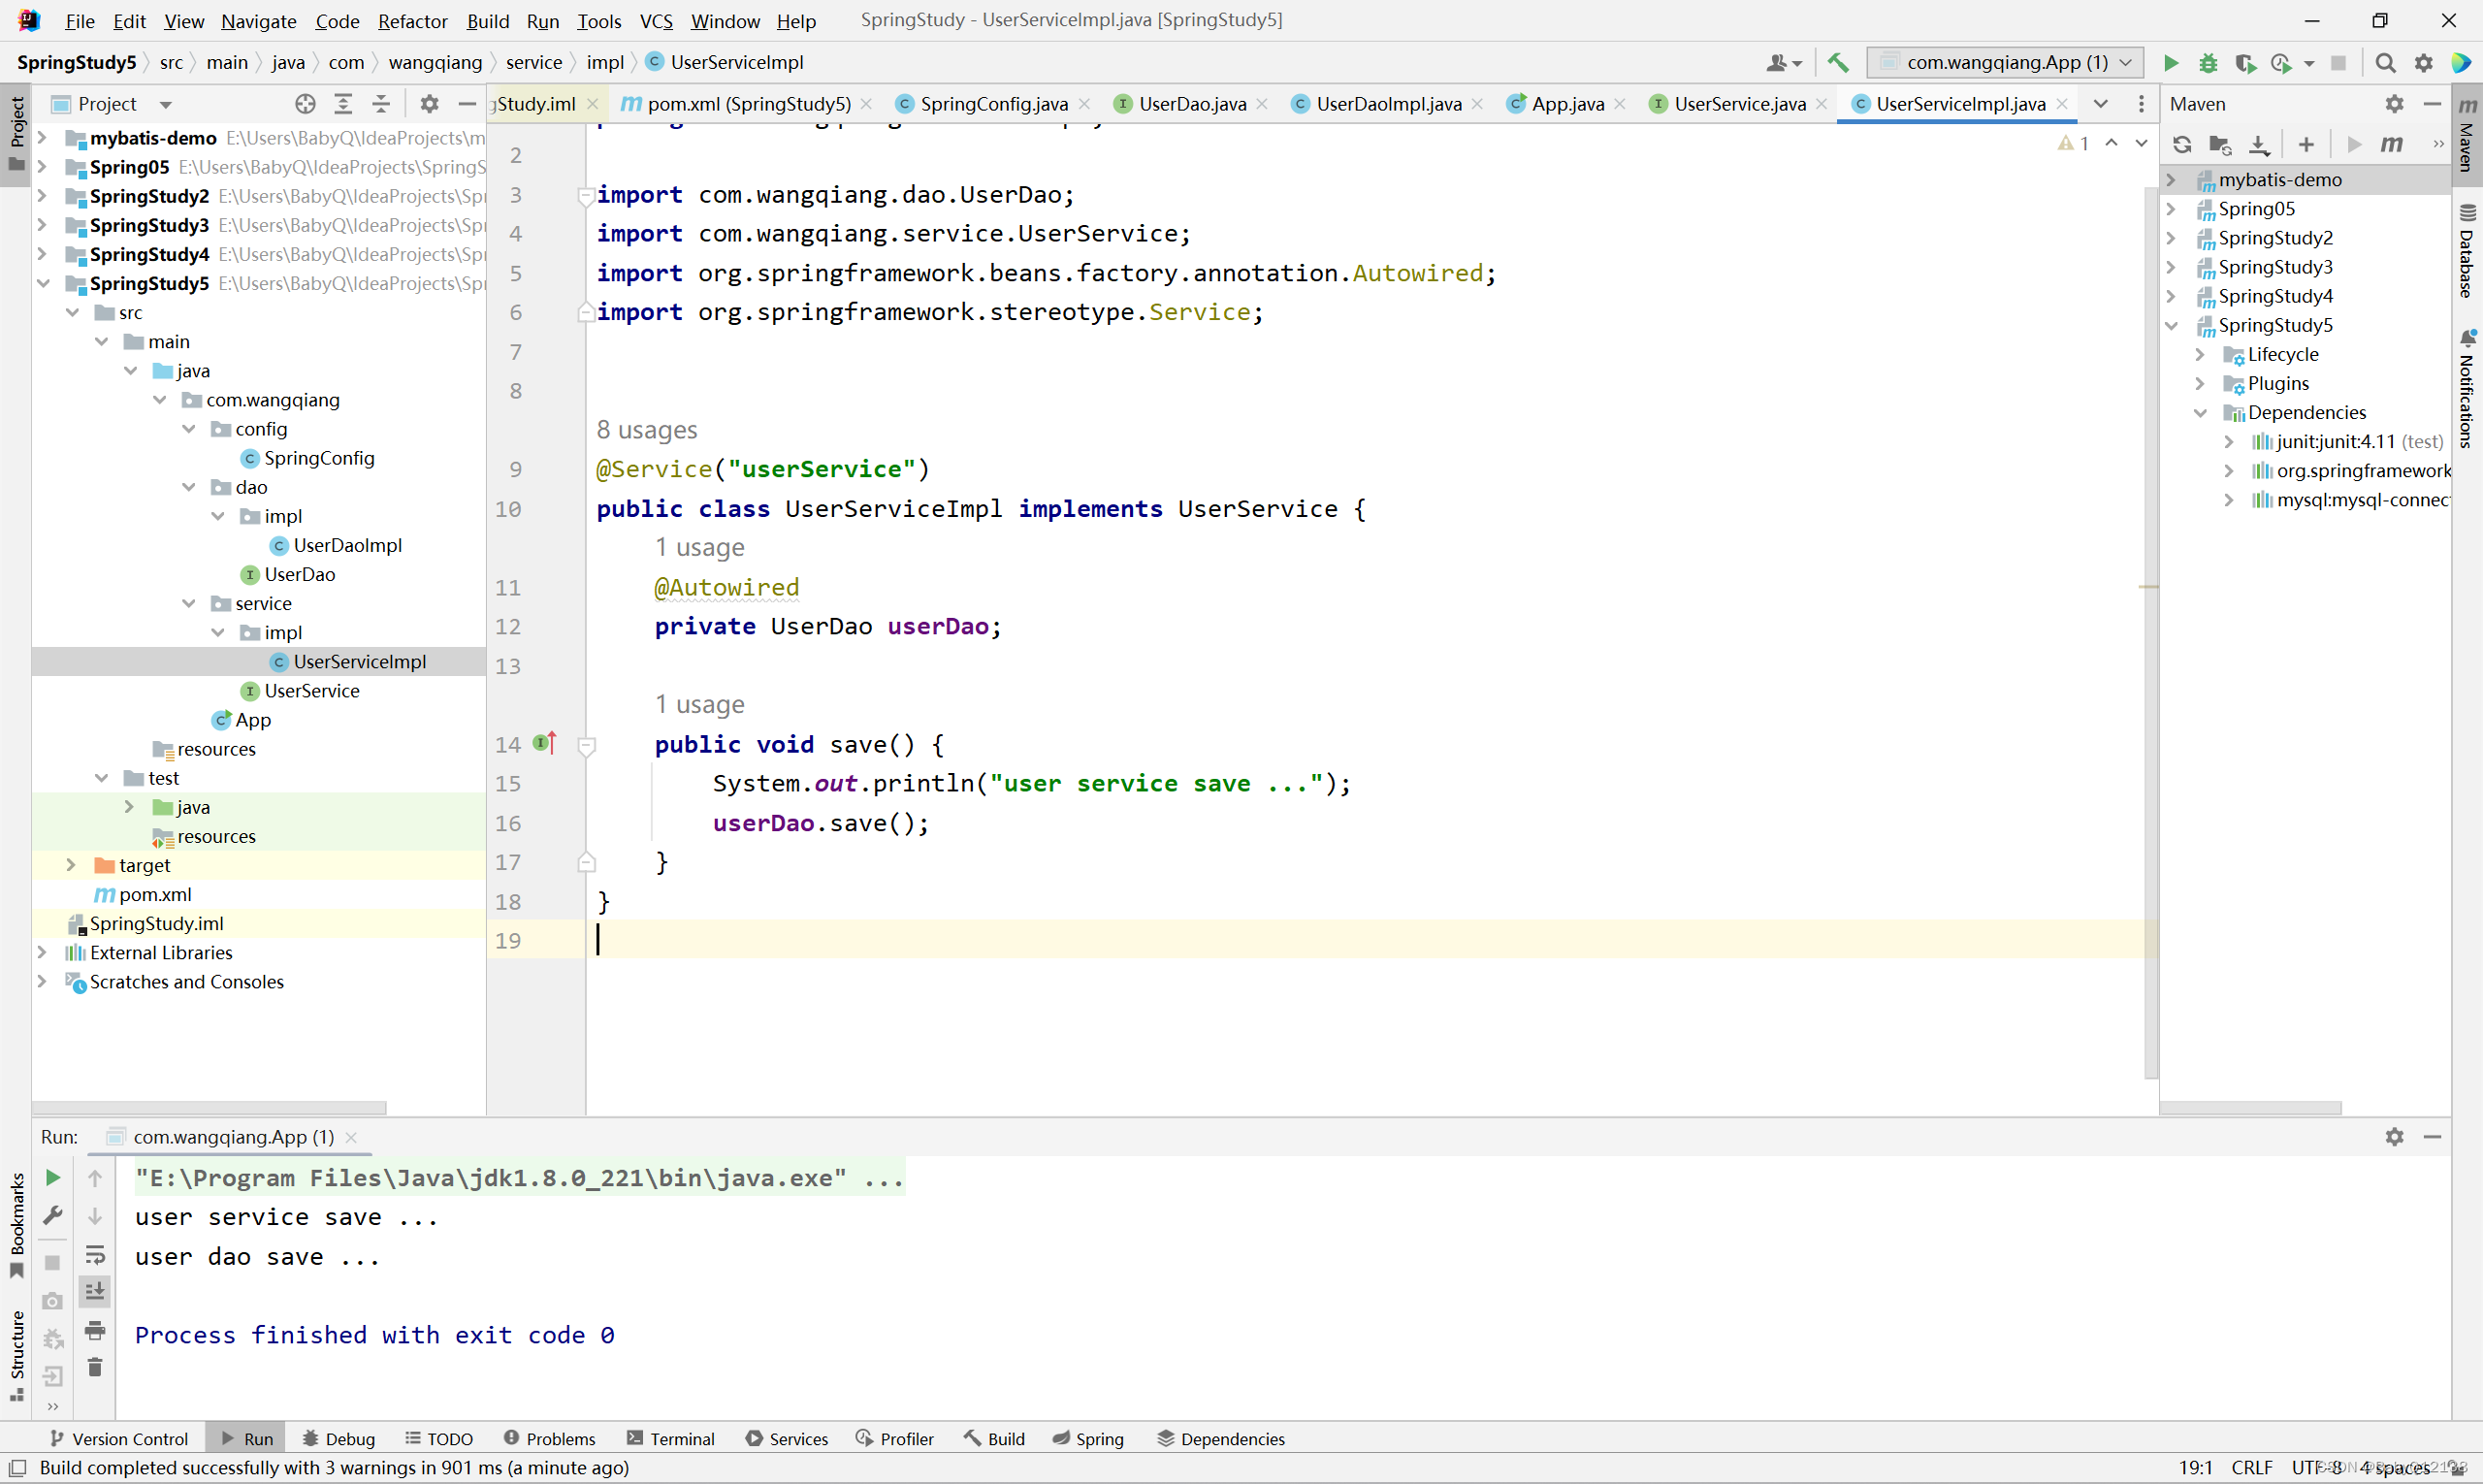Open the code-with-me user icon dropdown
This screenshot has width=2483, height=1484.
pyautogui.click(x=1783, y=63)
